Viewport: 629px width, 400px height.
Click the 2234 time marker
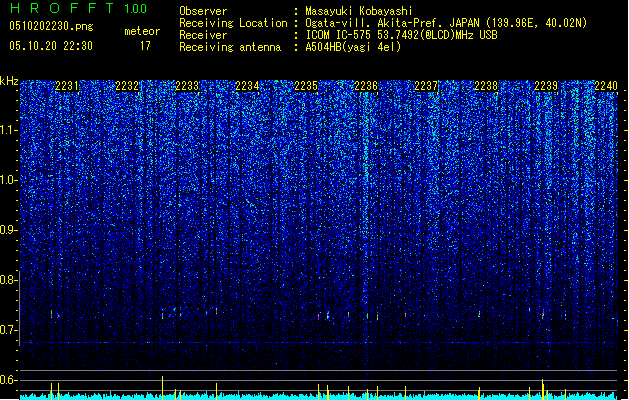247,86
